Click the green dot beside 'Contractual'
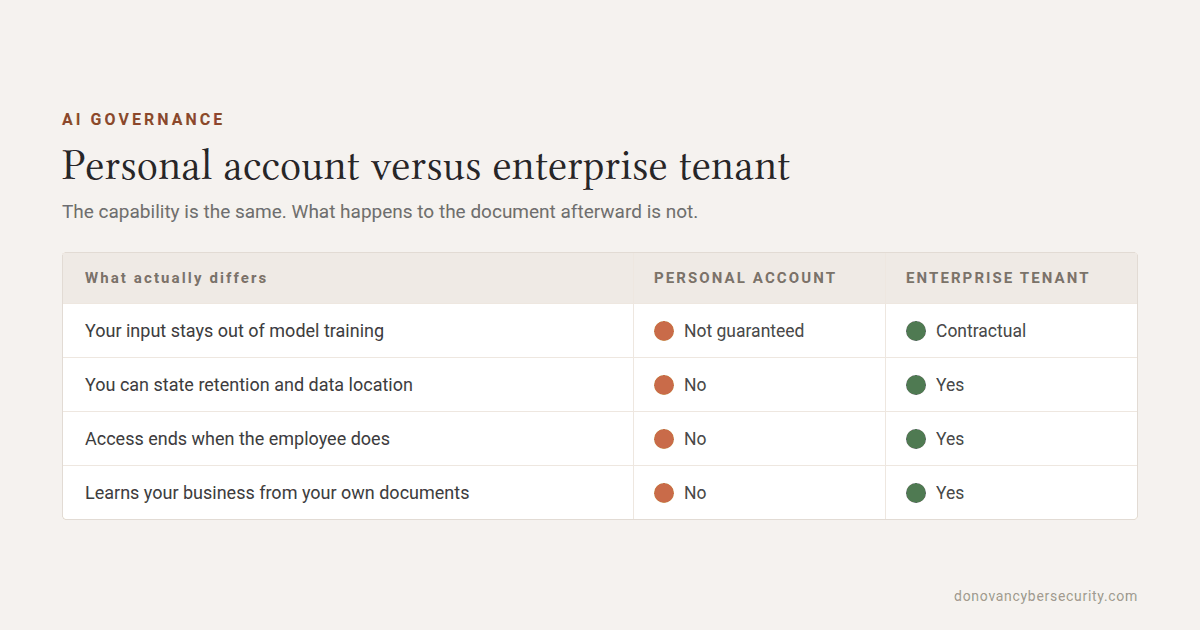 [x=916, y=331]
